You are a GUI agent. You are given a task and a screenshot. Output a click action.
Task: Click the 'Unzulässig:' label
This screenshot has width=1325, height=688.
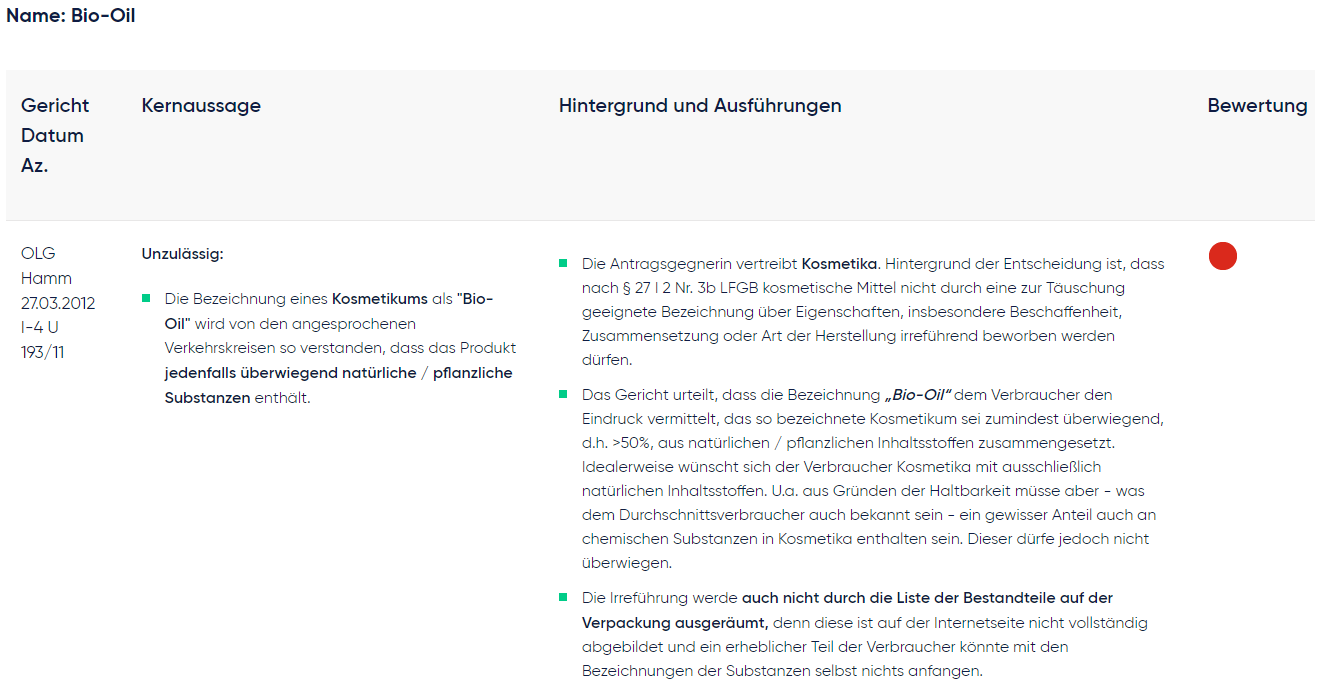pos(183,254)
